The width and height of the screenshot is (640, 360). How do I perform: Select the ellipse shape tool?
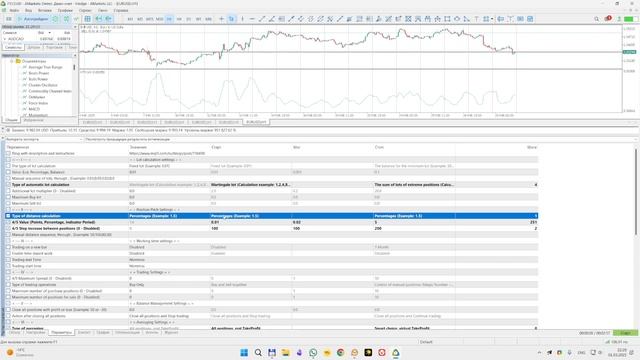pyautogui.click(x=457, y=19)
